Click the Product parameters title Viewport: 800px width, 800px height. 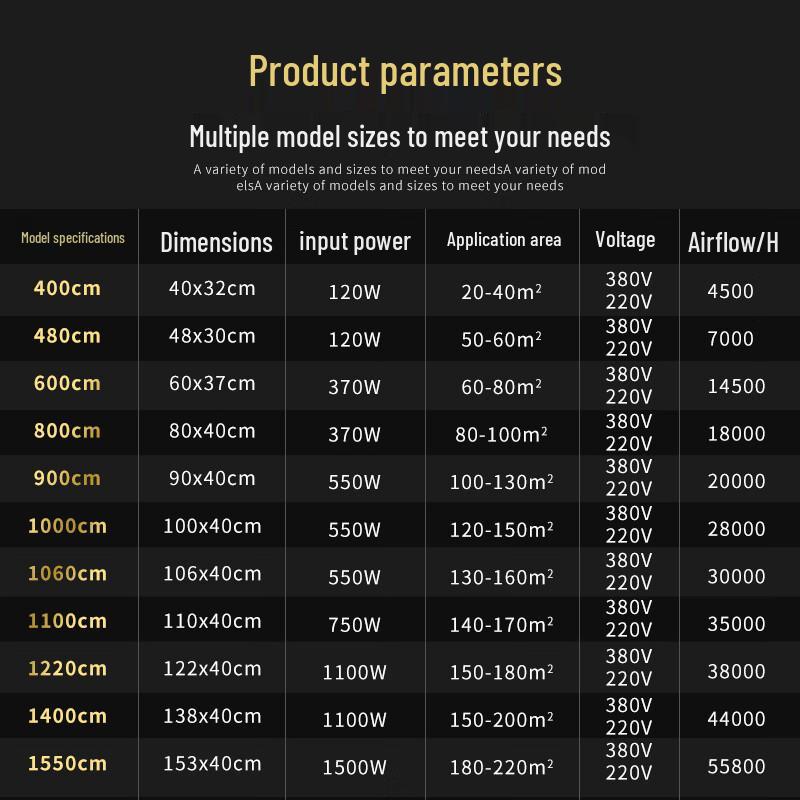(x=406, y=72)
